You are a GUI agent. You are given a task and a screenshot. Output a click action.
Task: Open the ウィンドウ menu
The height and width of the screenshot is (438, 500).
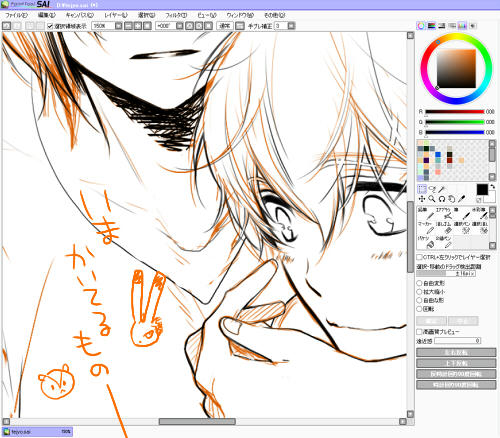tap(240, 15)
